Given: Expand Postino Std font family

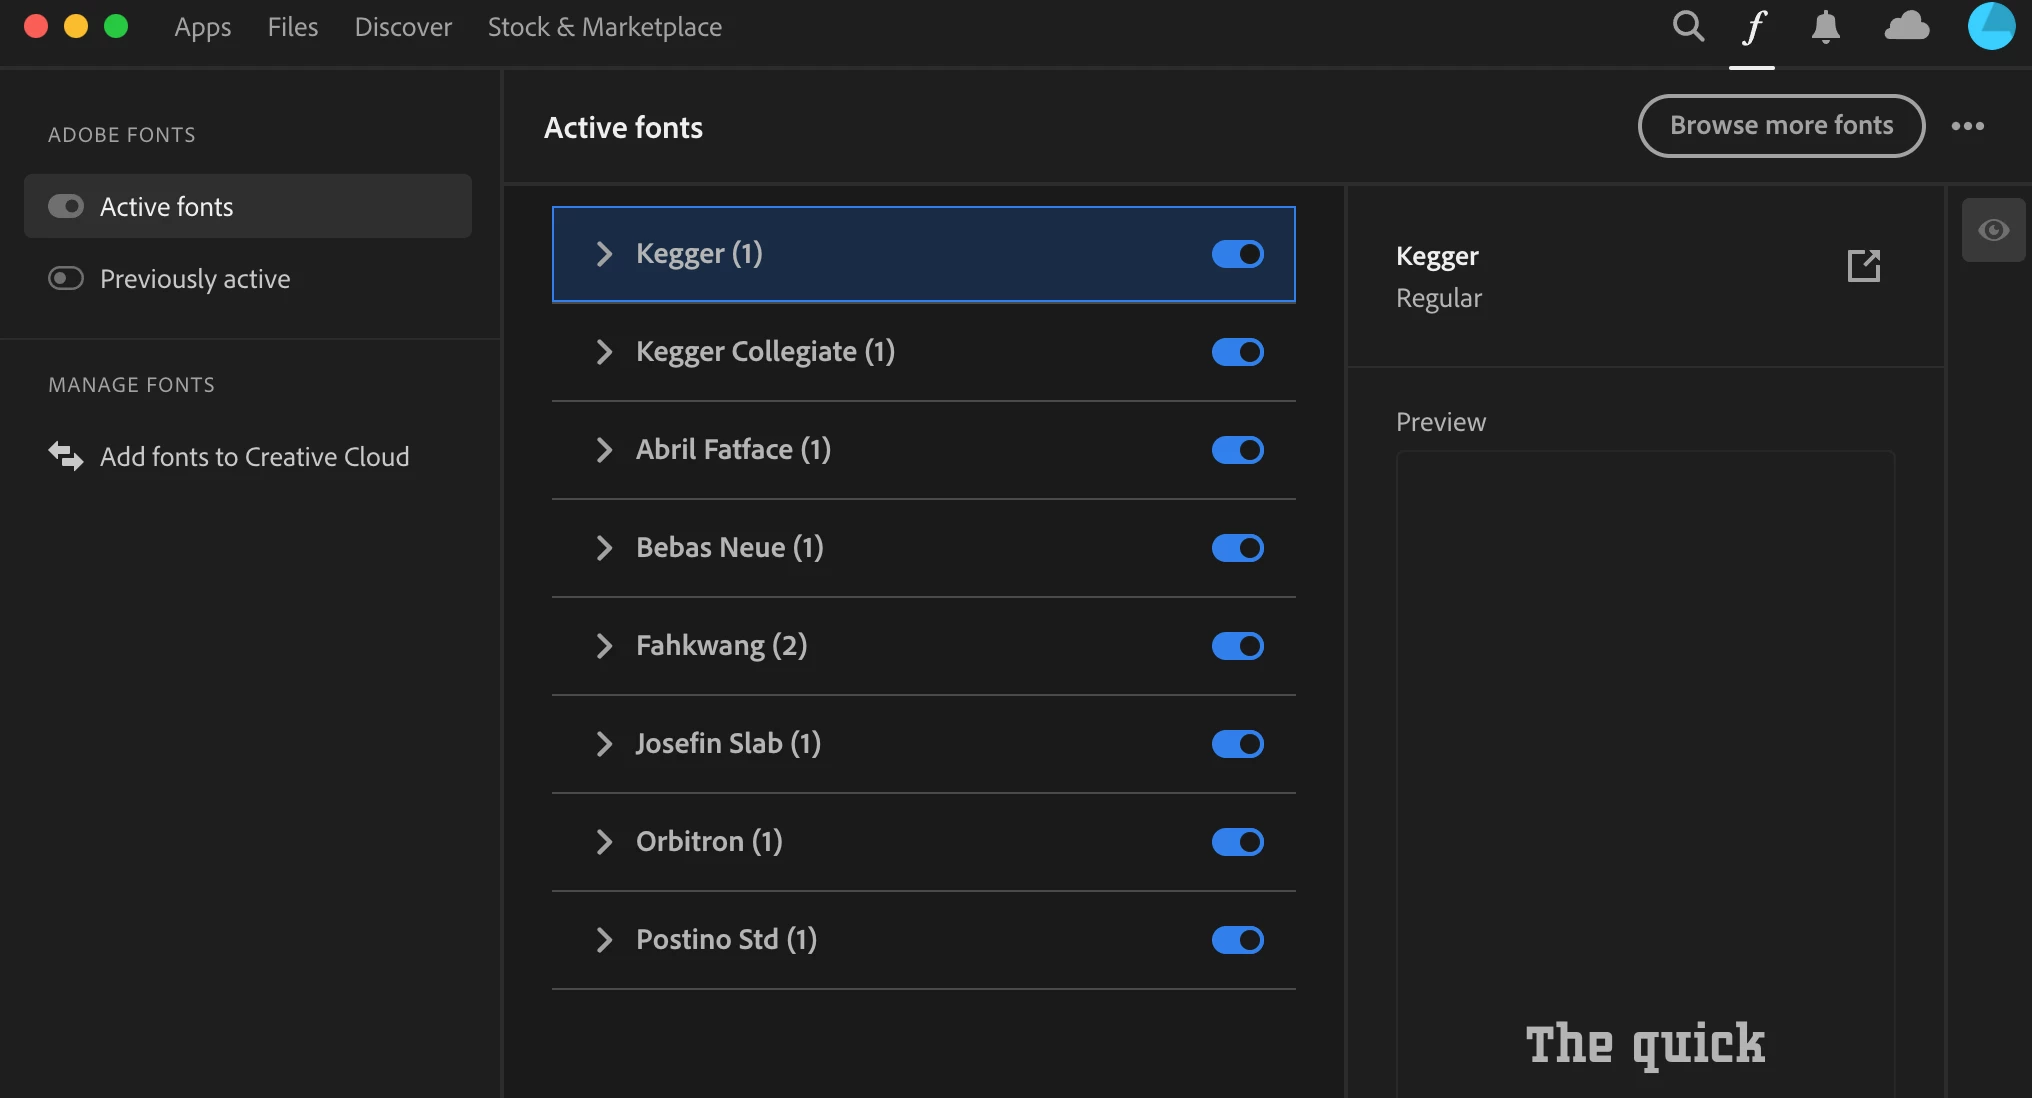Looking at the screenshot, I should coord(604,940).
